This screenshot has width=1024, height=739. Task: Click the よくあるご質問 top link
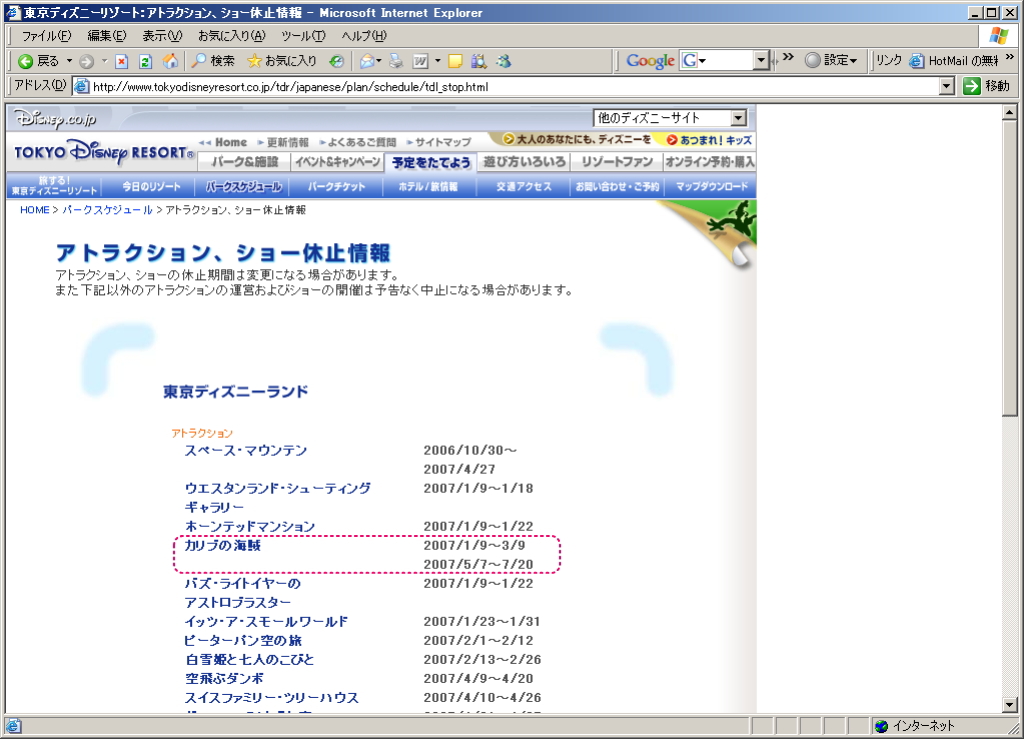pyautogui.click(x=362, y=142)
